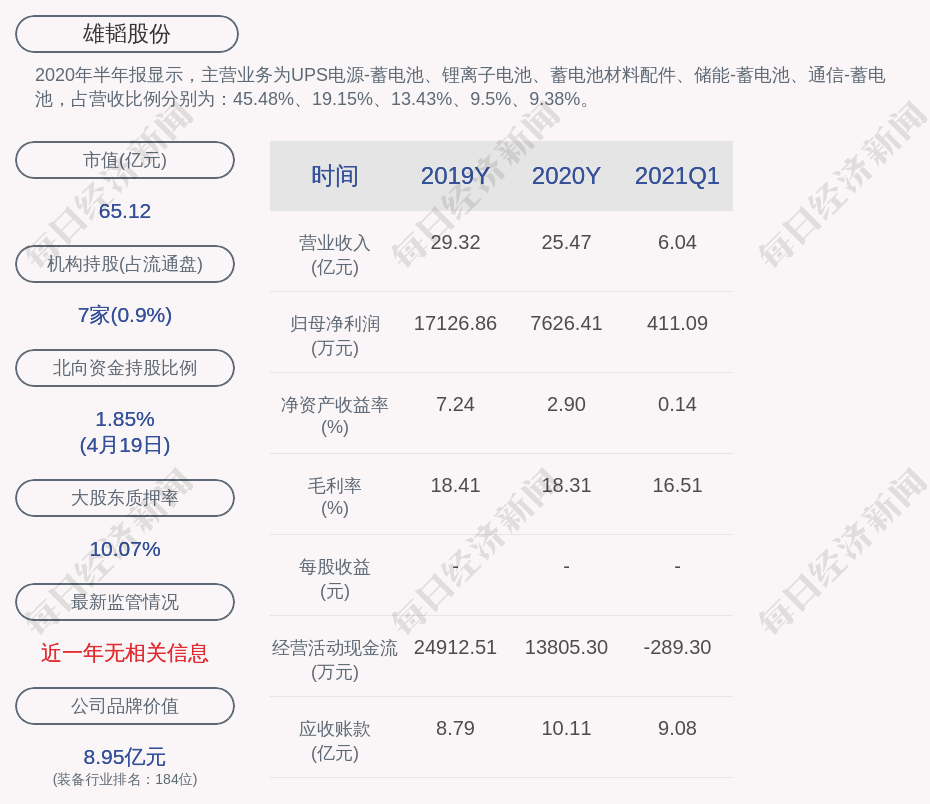Click the 雄韬股份 company name pill
Image resolution: width=930 pixels, height=804 pixels.
point(126,34)
